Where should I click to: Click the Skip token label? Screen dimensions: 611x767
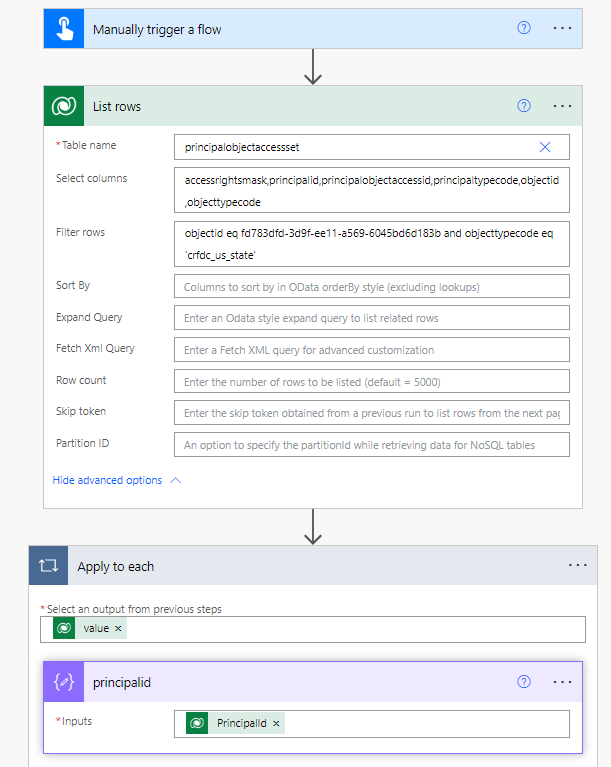pyautogui.click(x=81, y=411)
